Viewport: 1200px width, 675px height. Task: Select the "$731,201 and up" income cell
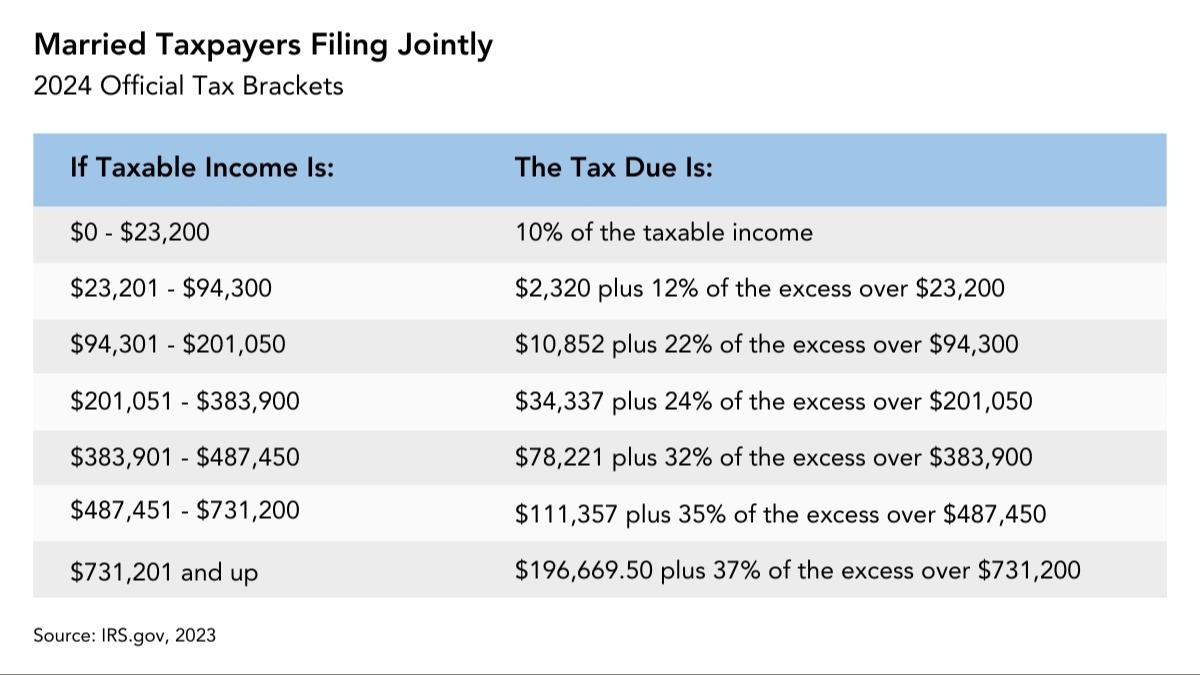[x=163, y=572]
